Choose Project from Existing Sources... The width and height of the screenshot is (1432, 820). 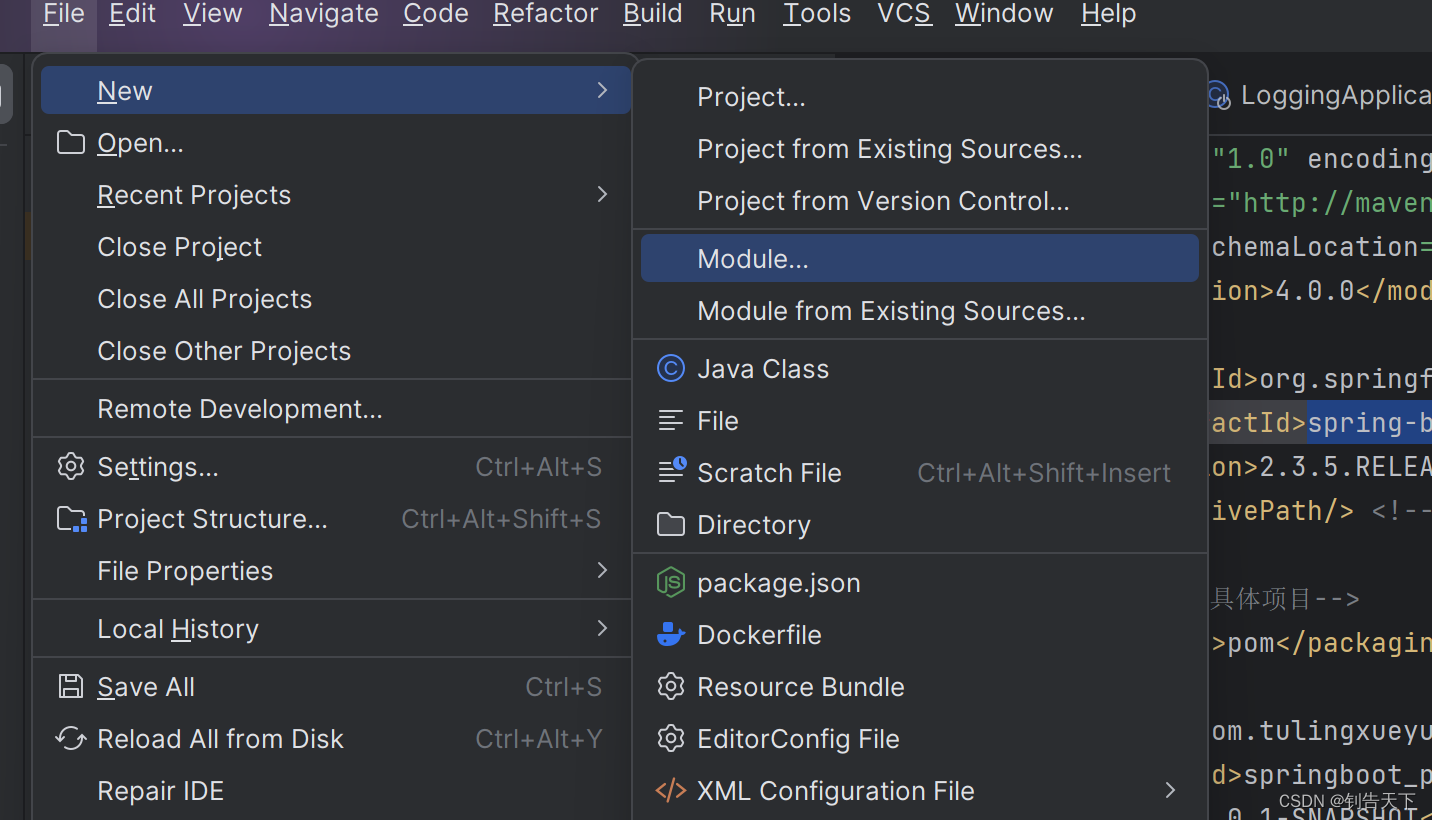click(920, 149)
